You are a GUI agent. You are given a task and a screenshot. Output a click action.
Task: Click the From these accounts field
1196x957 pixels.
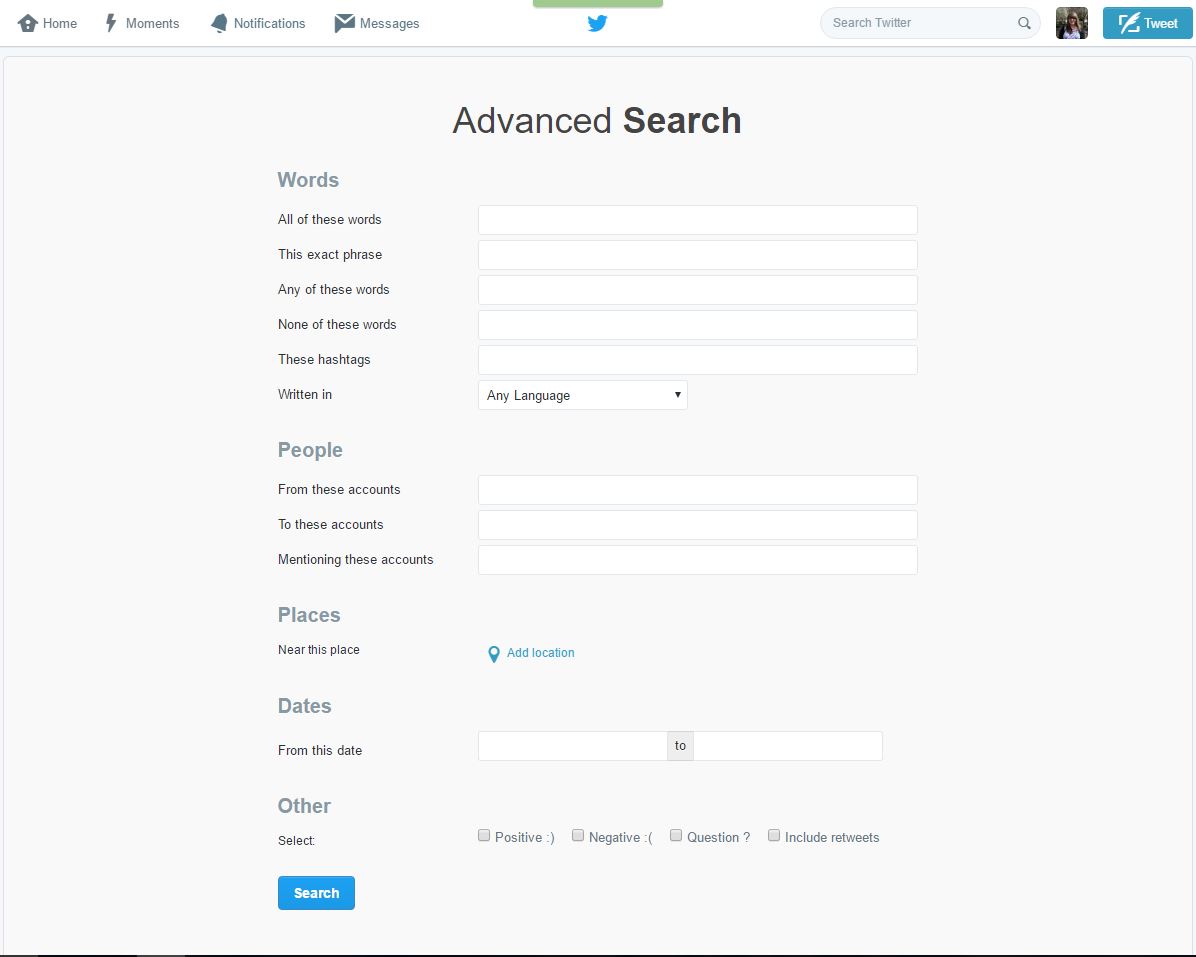(x=697, y=489)
